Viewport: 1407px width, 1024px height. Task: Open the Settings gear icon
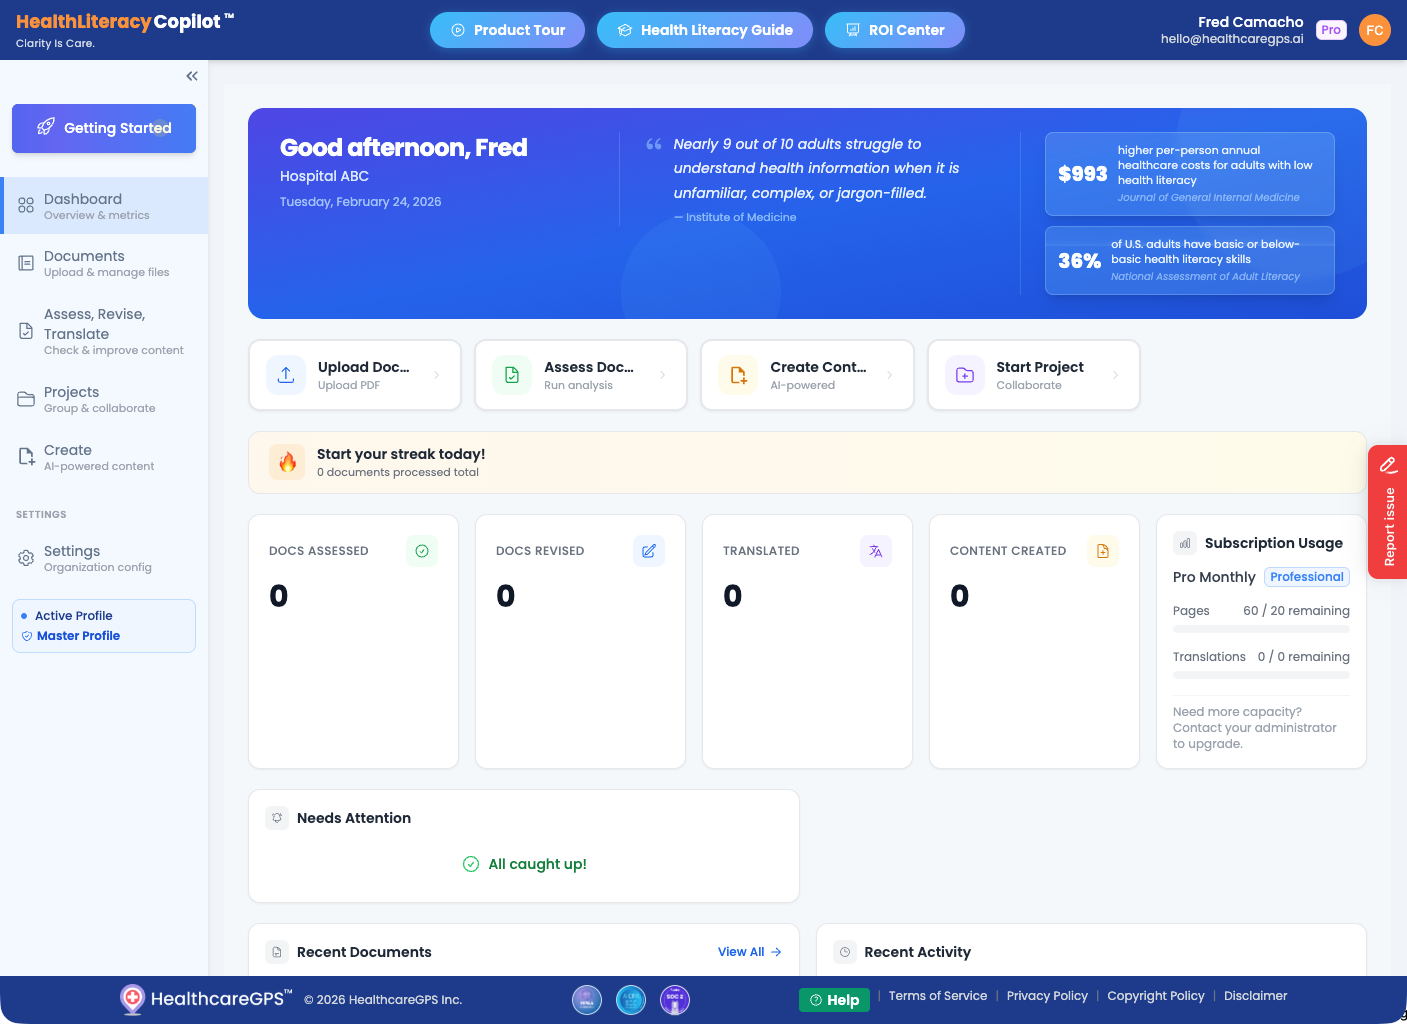coord(25,559)
